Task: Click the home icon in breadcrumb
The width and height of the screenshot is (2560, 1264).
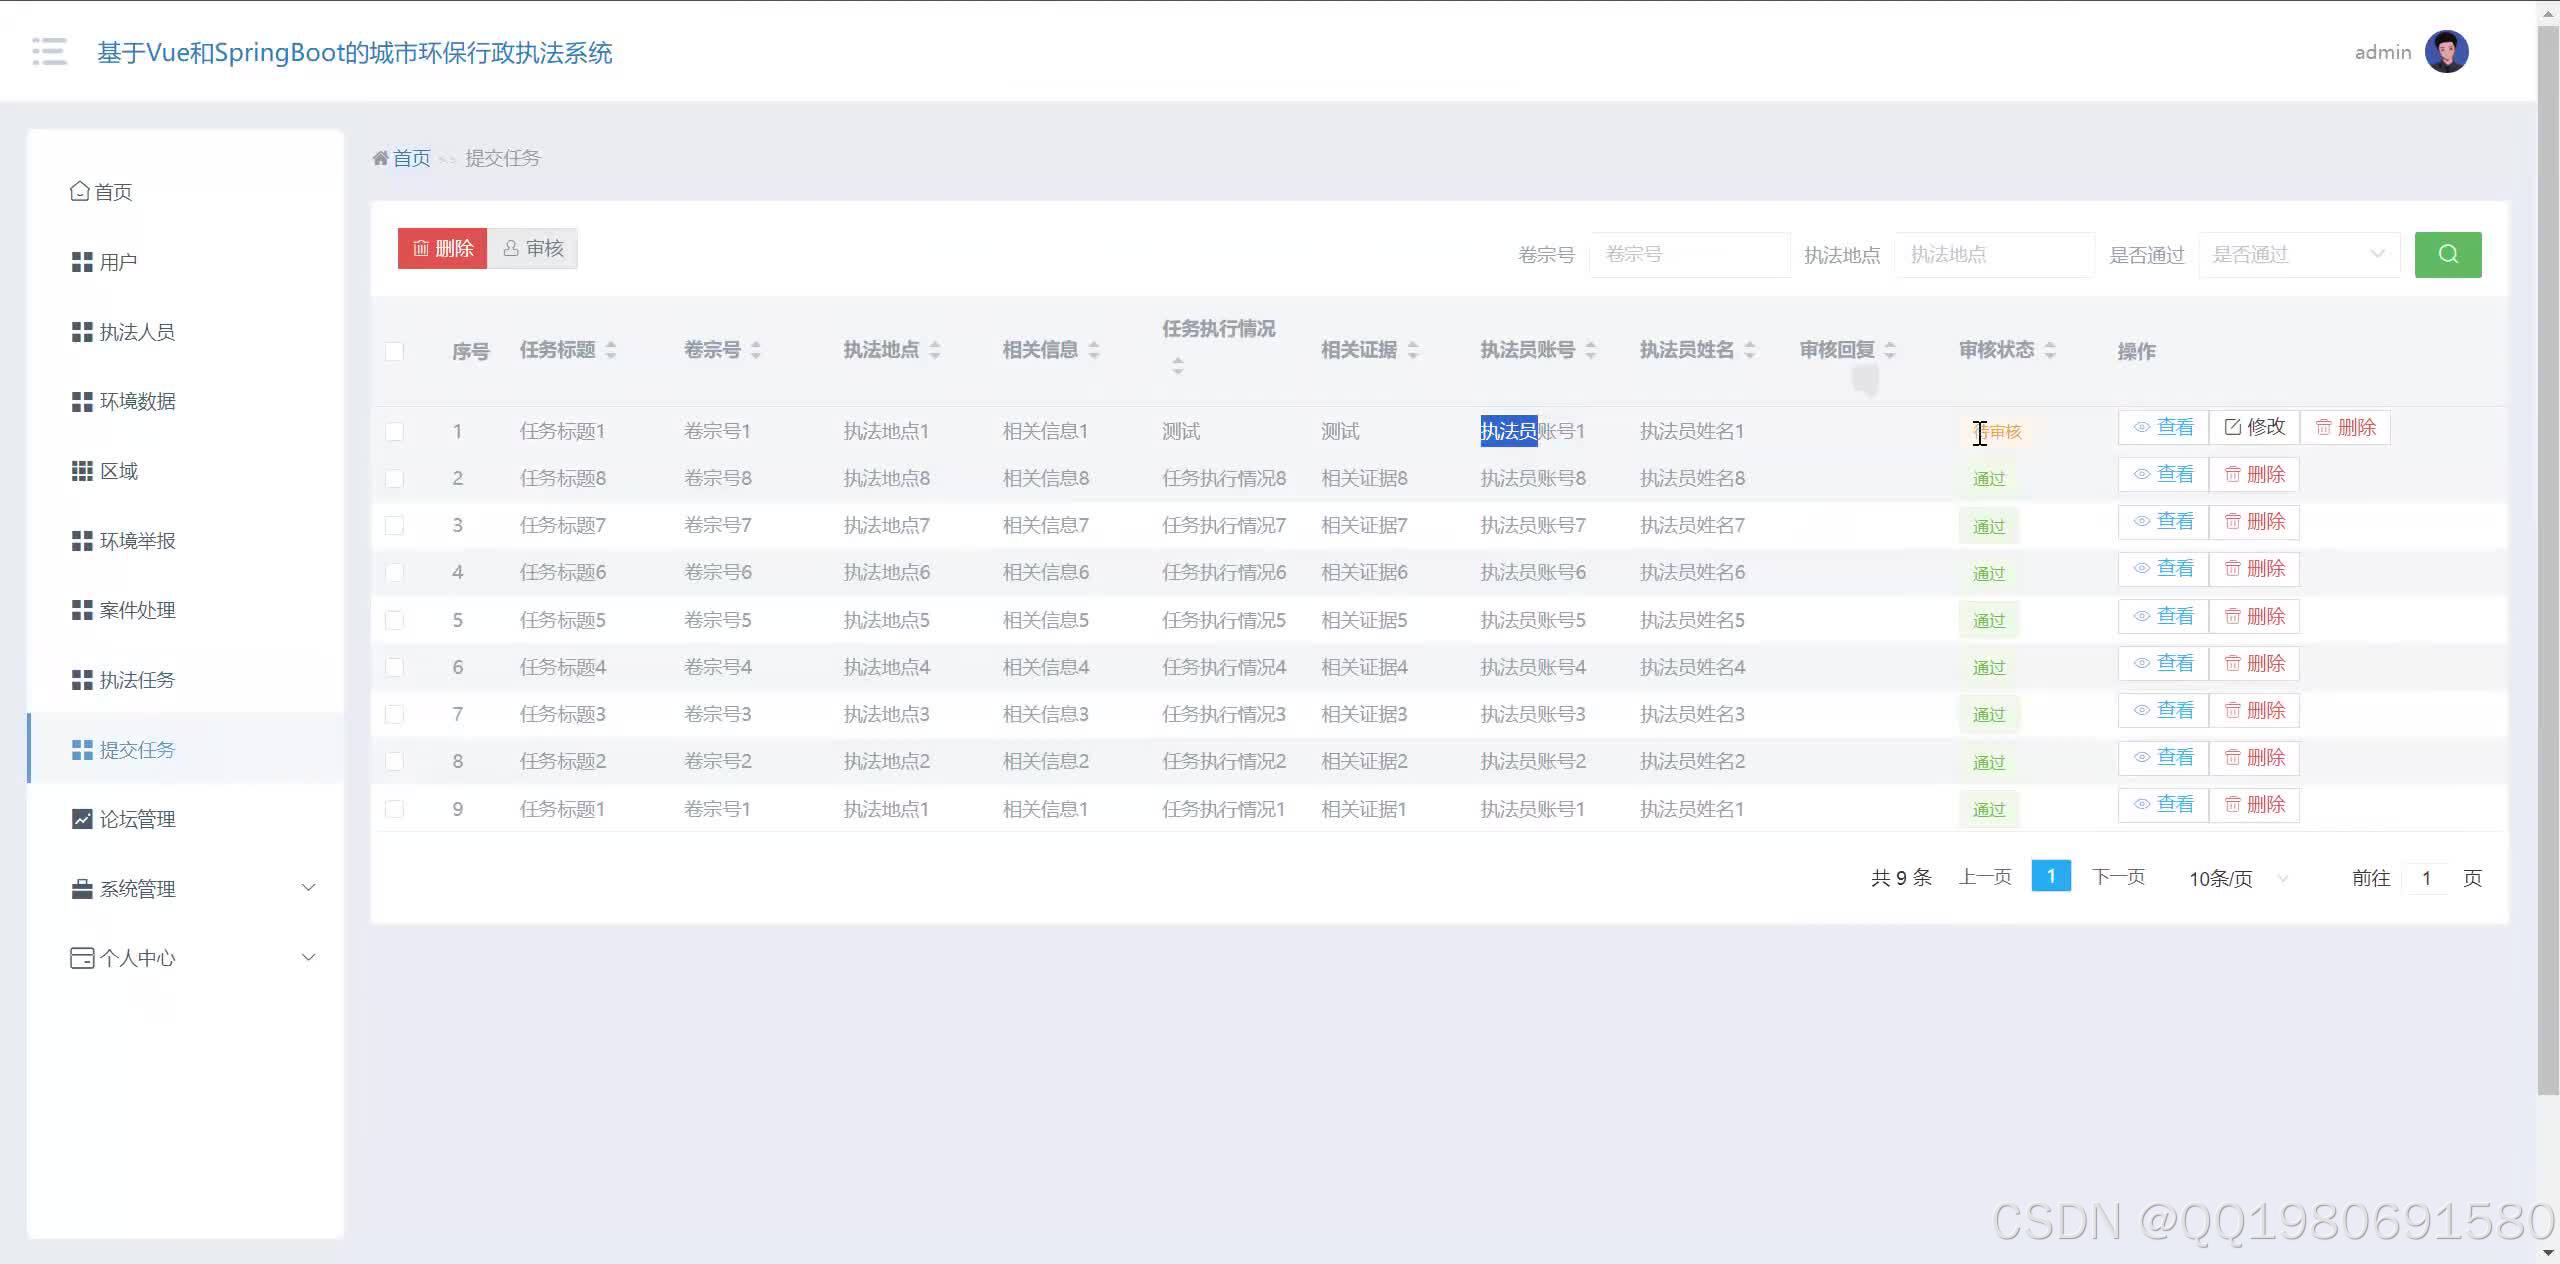Action: (380, 158)
